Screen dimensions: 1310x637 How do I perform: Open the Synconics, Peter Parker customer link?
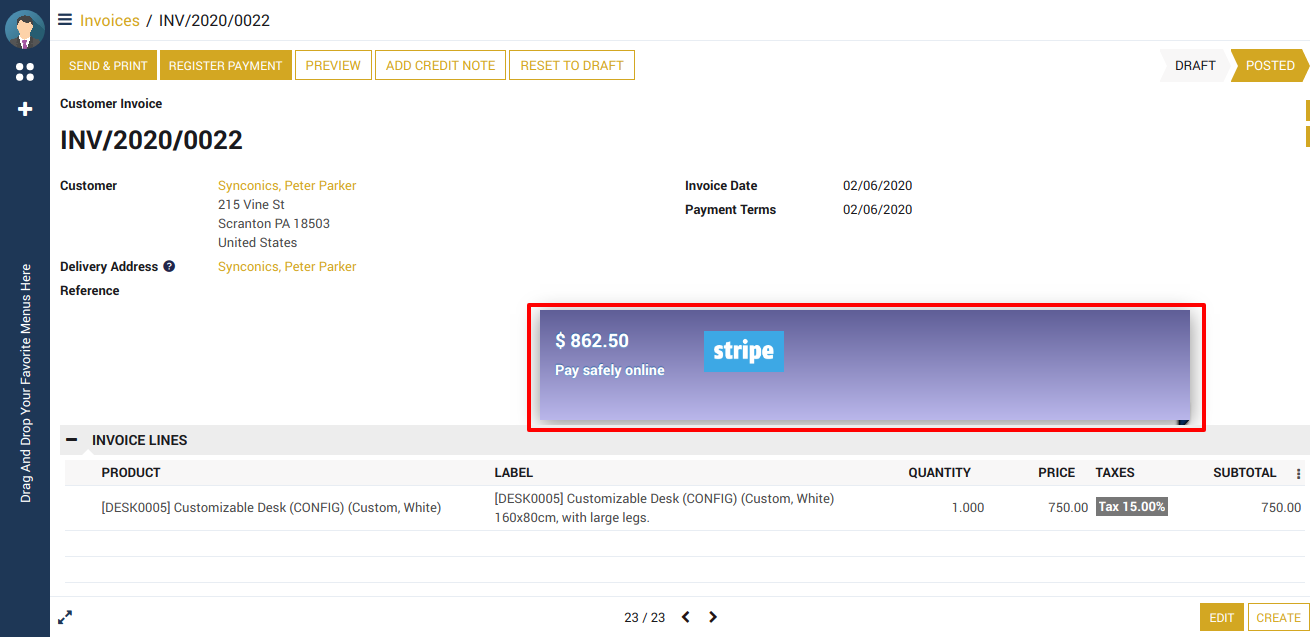point(287,186)
